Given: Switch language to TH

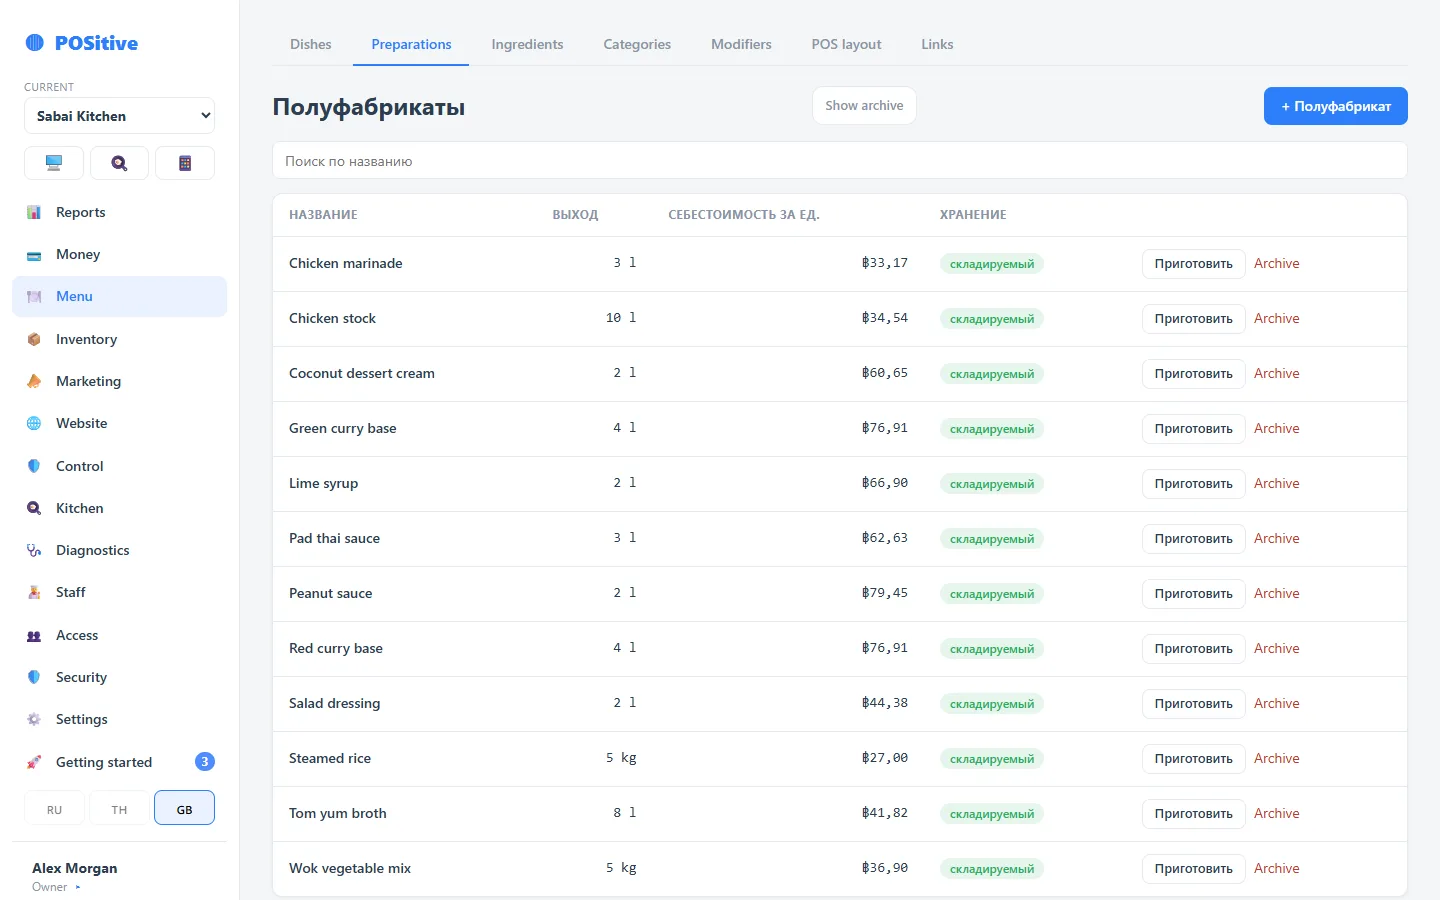Looking at the screenshot, I should click(119, 808).
